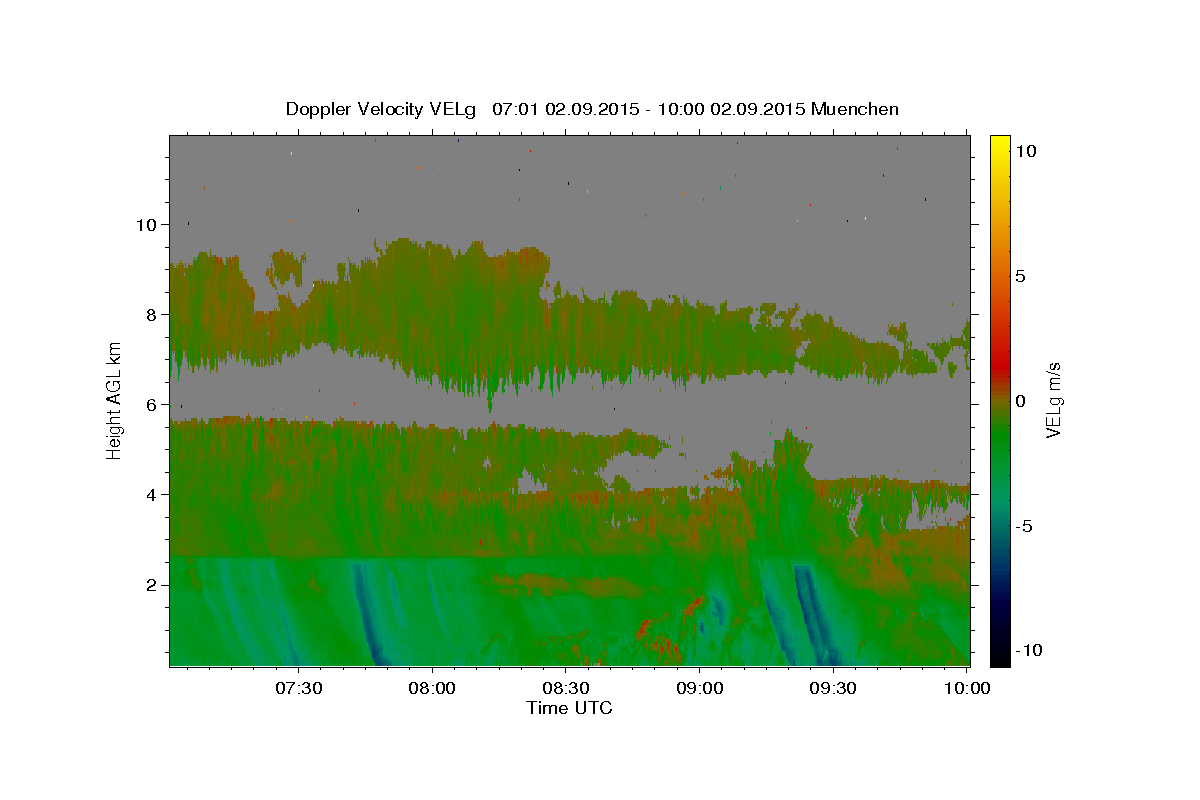Click the '08:00' time axis label
1200x800 pixels.
click(x=432, y=688)
